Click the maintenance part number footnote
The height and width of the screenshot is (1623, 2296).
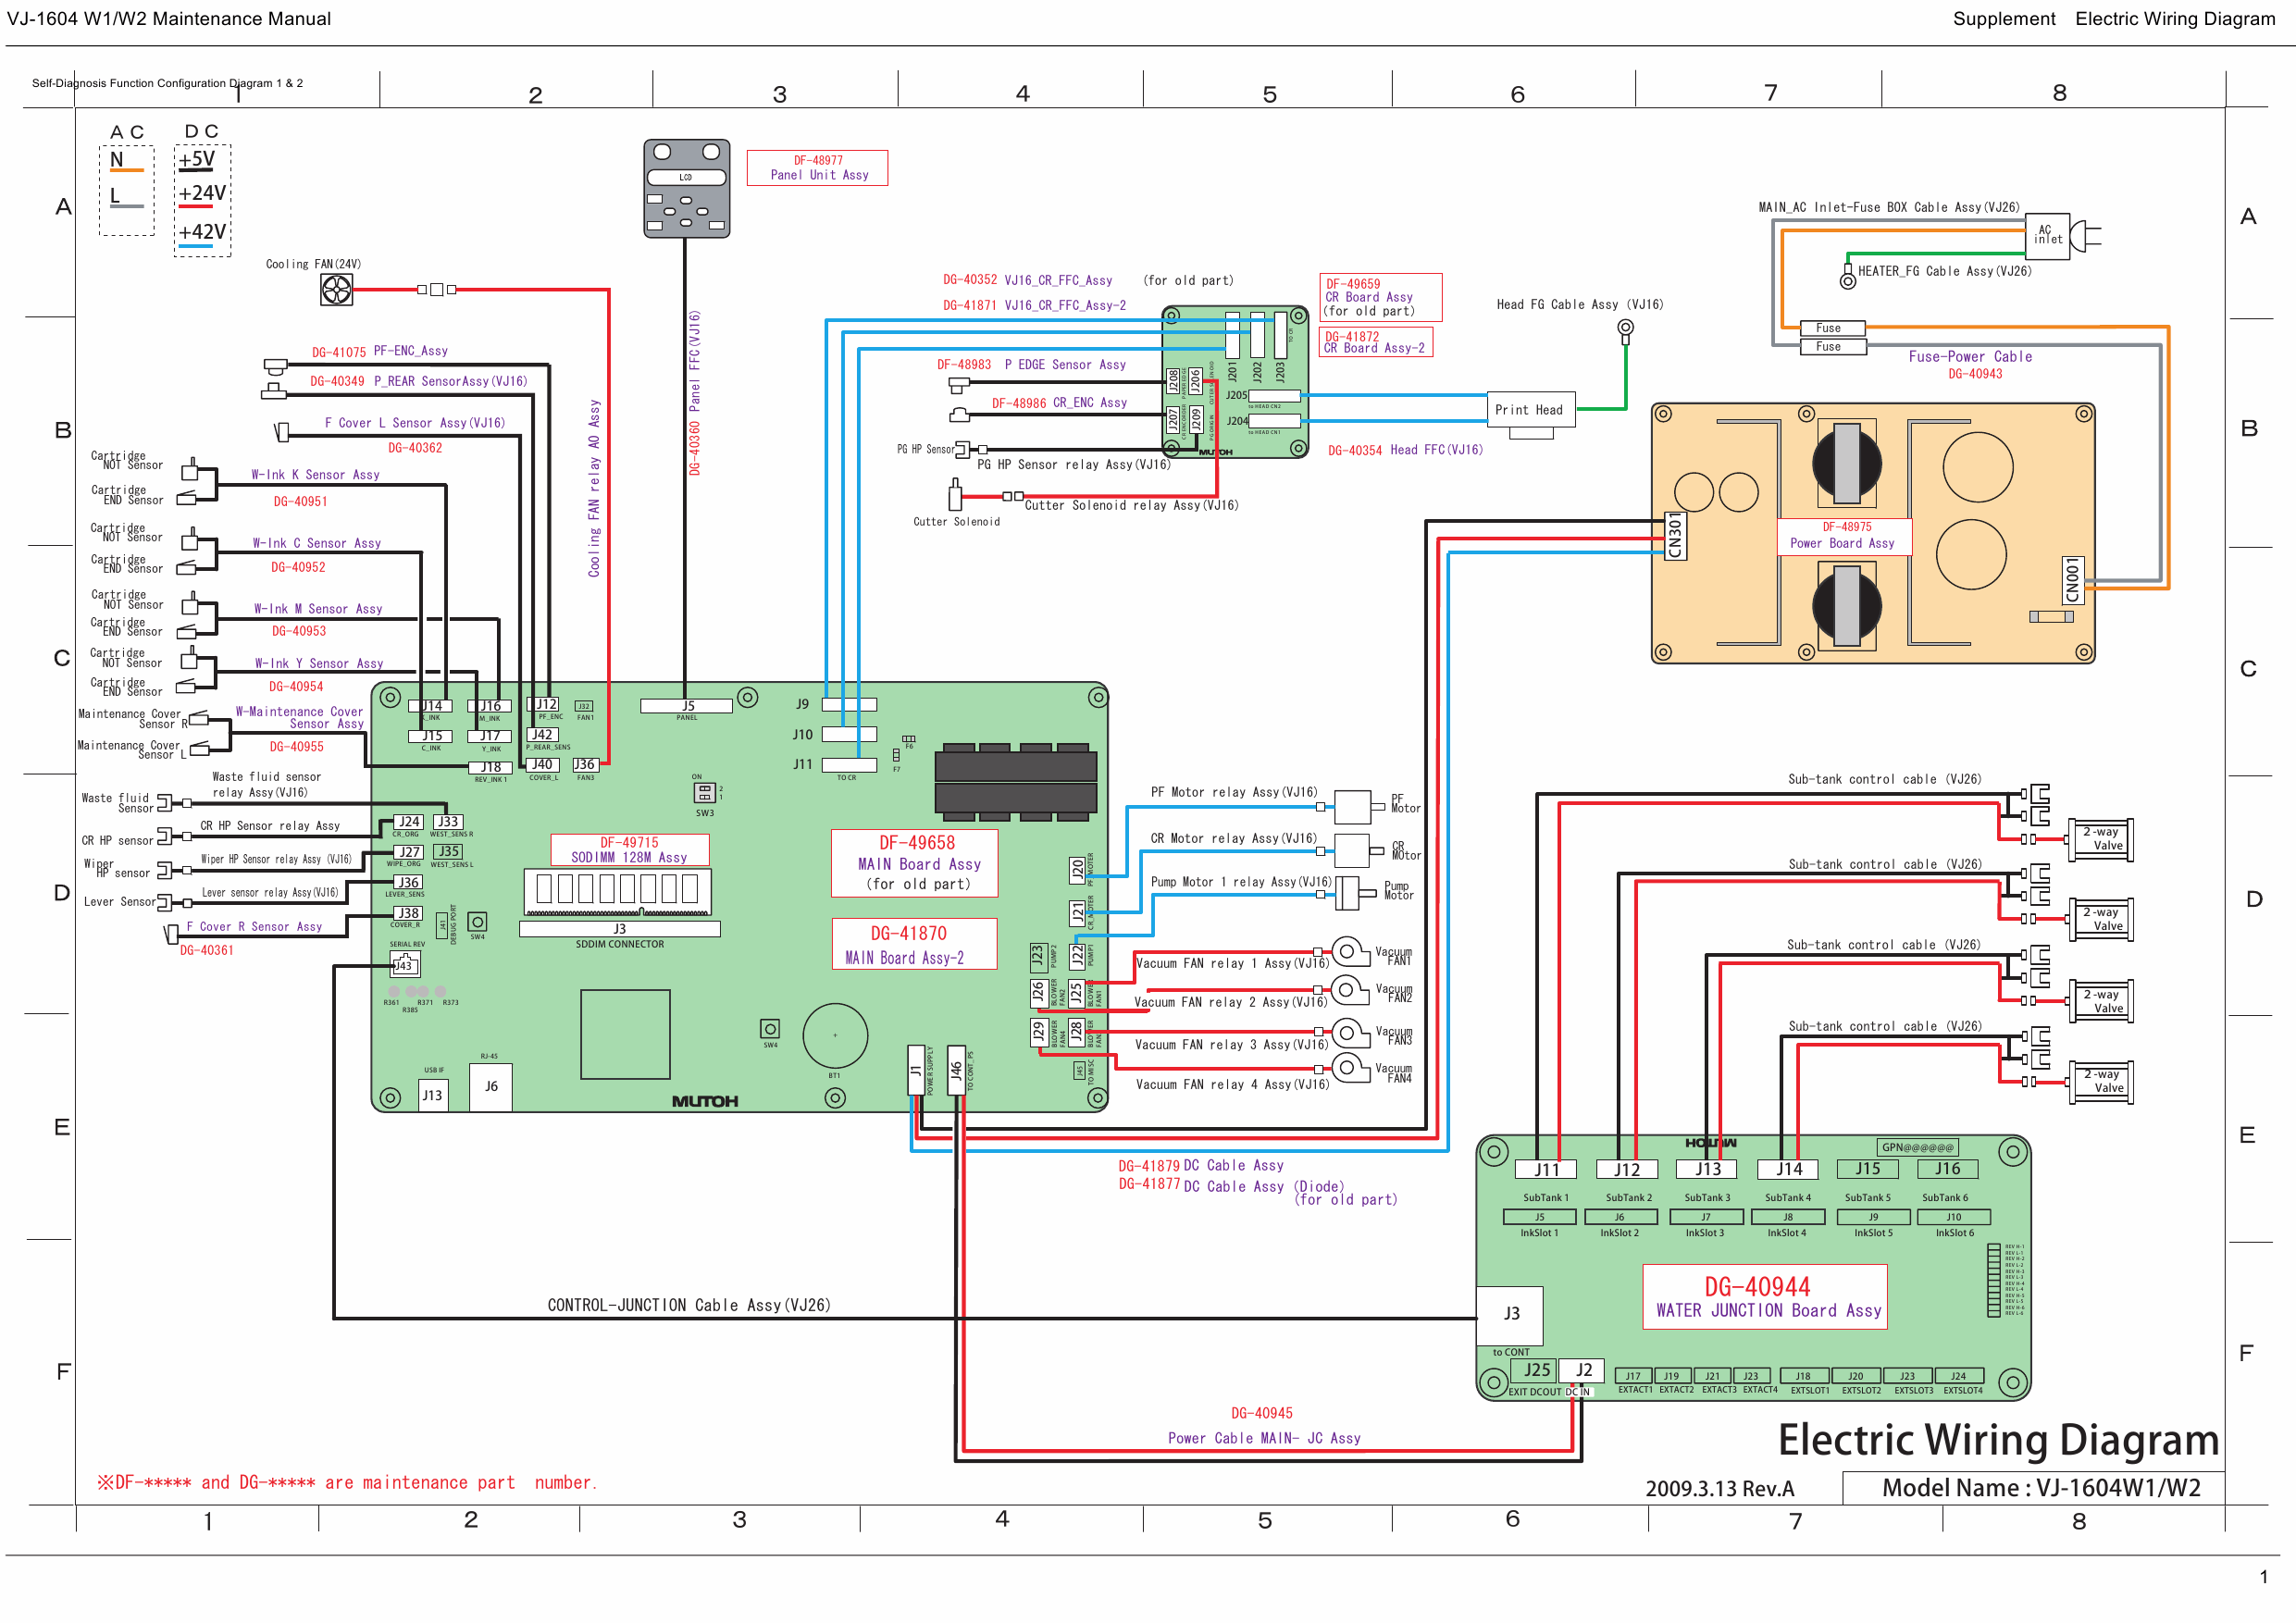point(346,1483)
